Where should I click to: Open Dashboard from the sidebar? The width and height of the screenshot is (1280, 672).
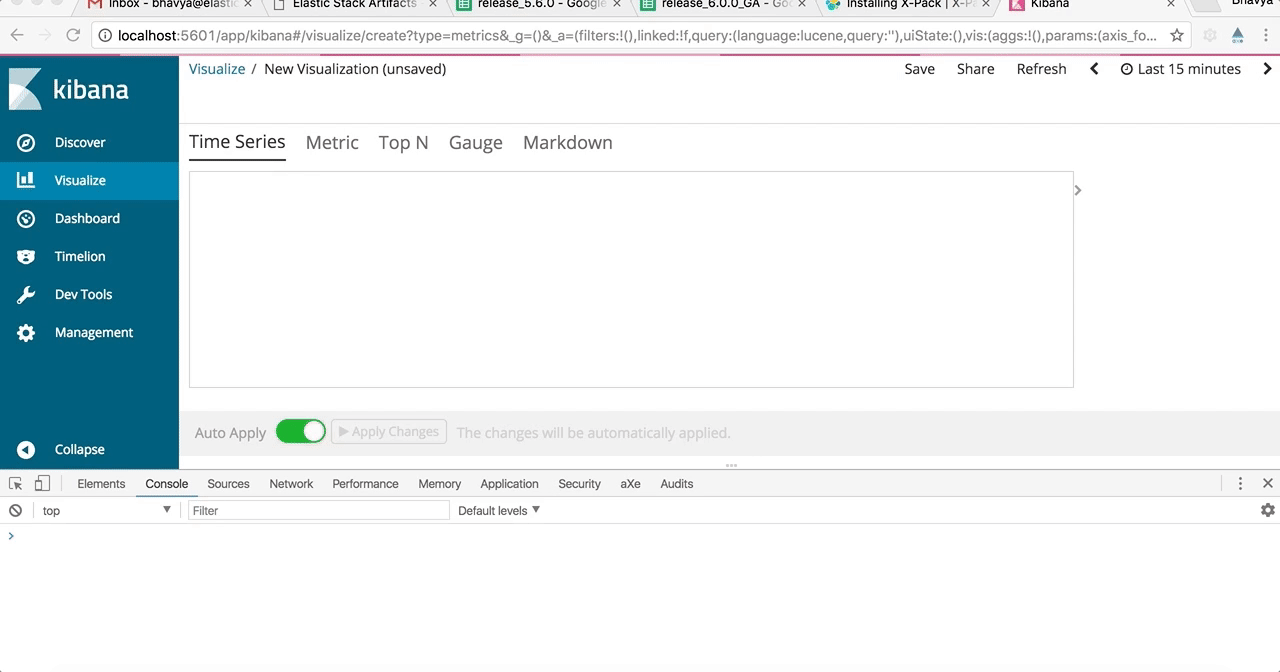click(x=89, y=219)
